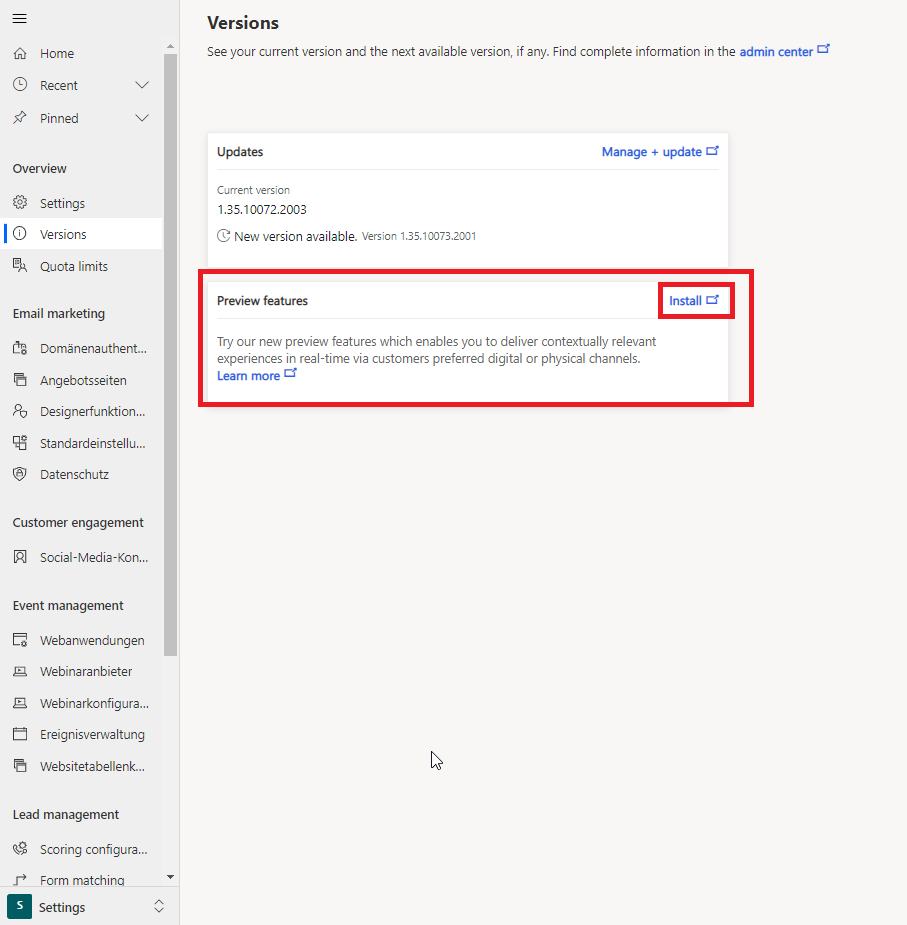Open the Home navigation item
The height and width of the screenshot is (925, 907).
[56, 54]
